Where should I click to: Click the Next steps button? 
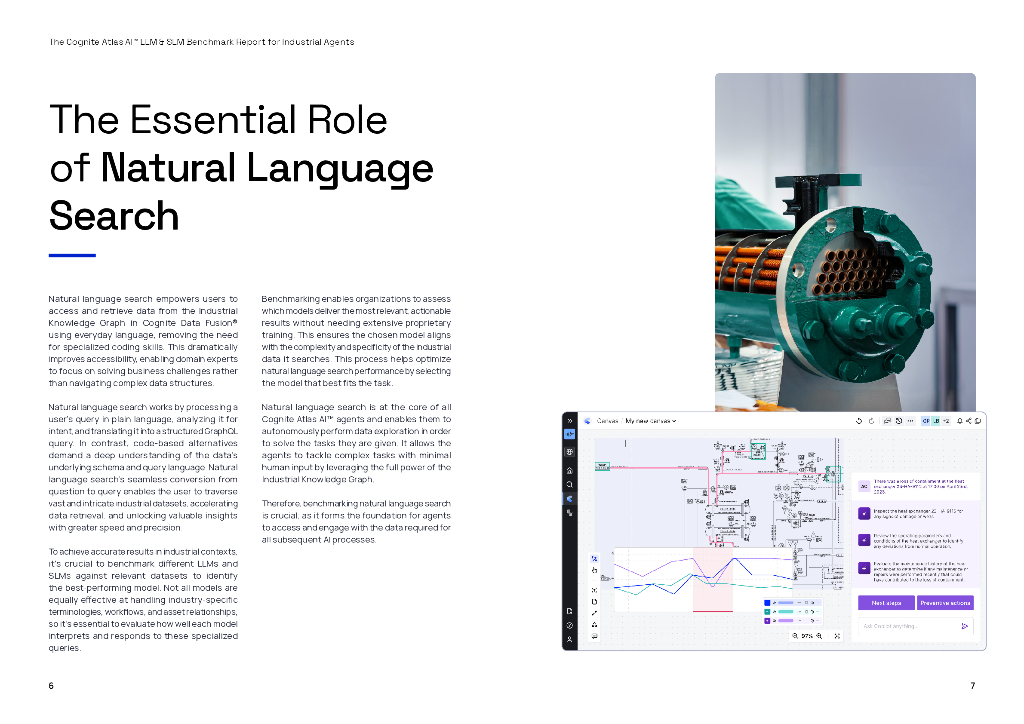point(886,603)
